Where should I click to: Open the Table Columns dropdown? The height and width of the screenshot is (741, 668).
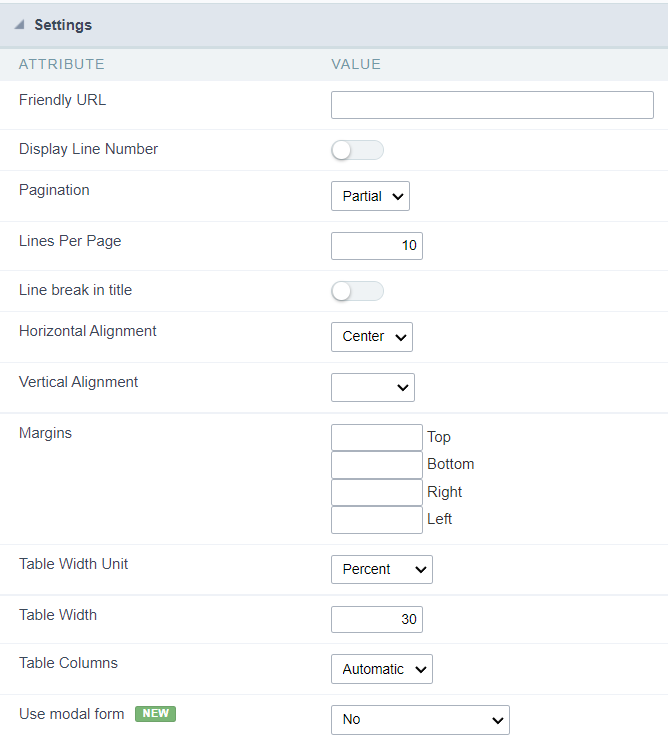[381, 669]
